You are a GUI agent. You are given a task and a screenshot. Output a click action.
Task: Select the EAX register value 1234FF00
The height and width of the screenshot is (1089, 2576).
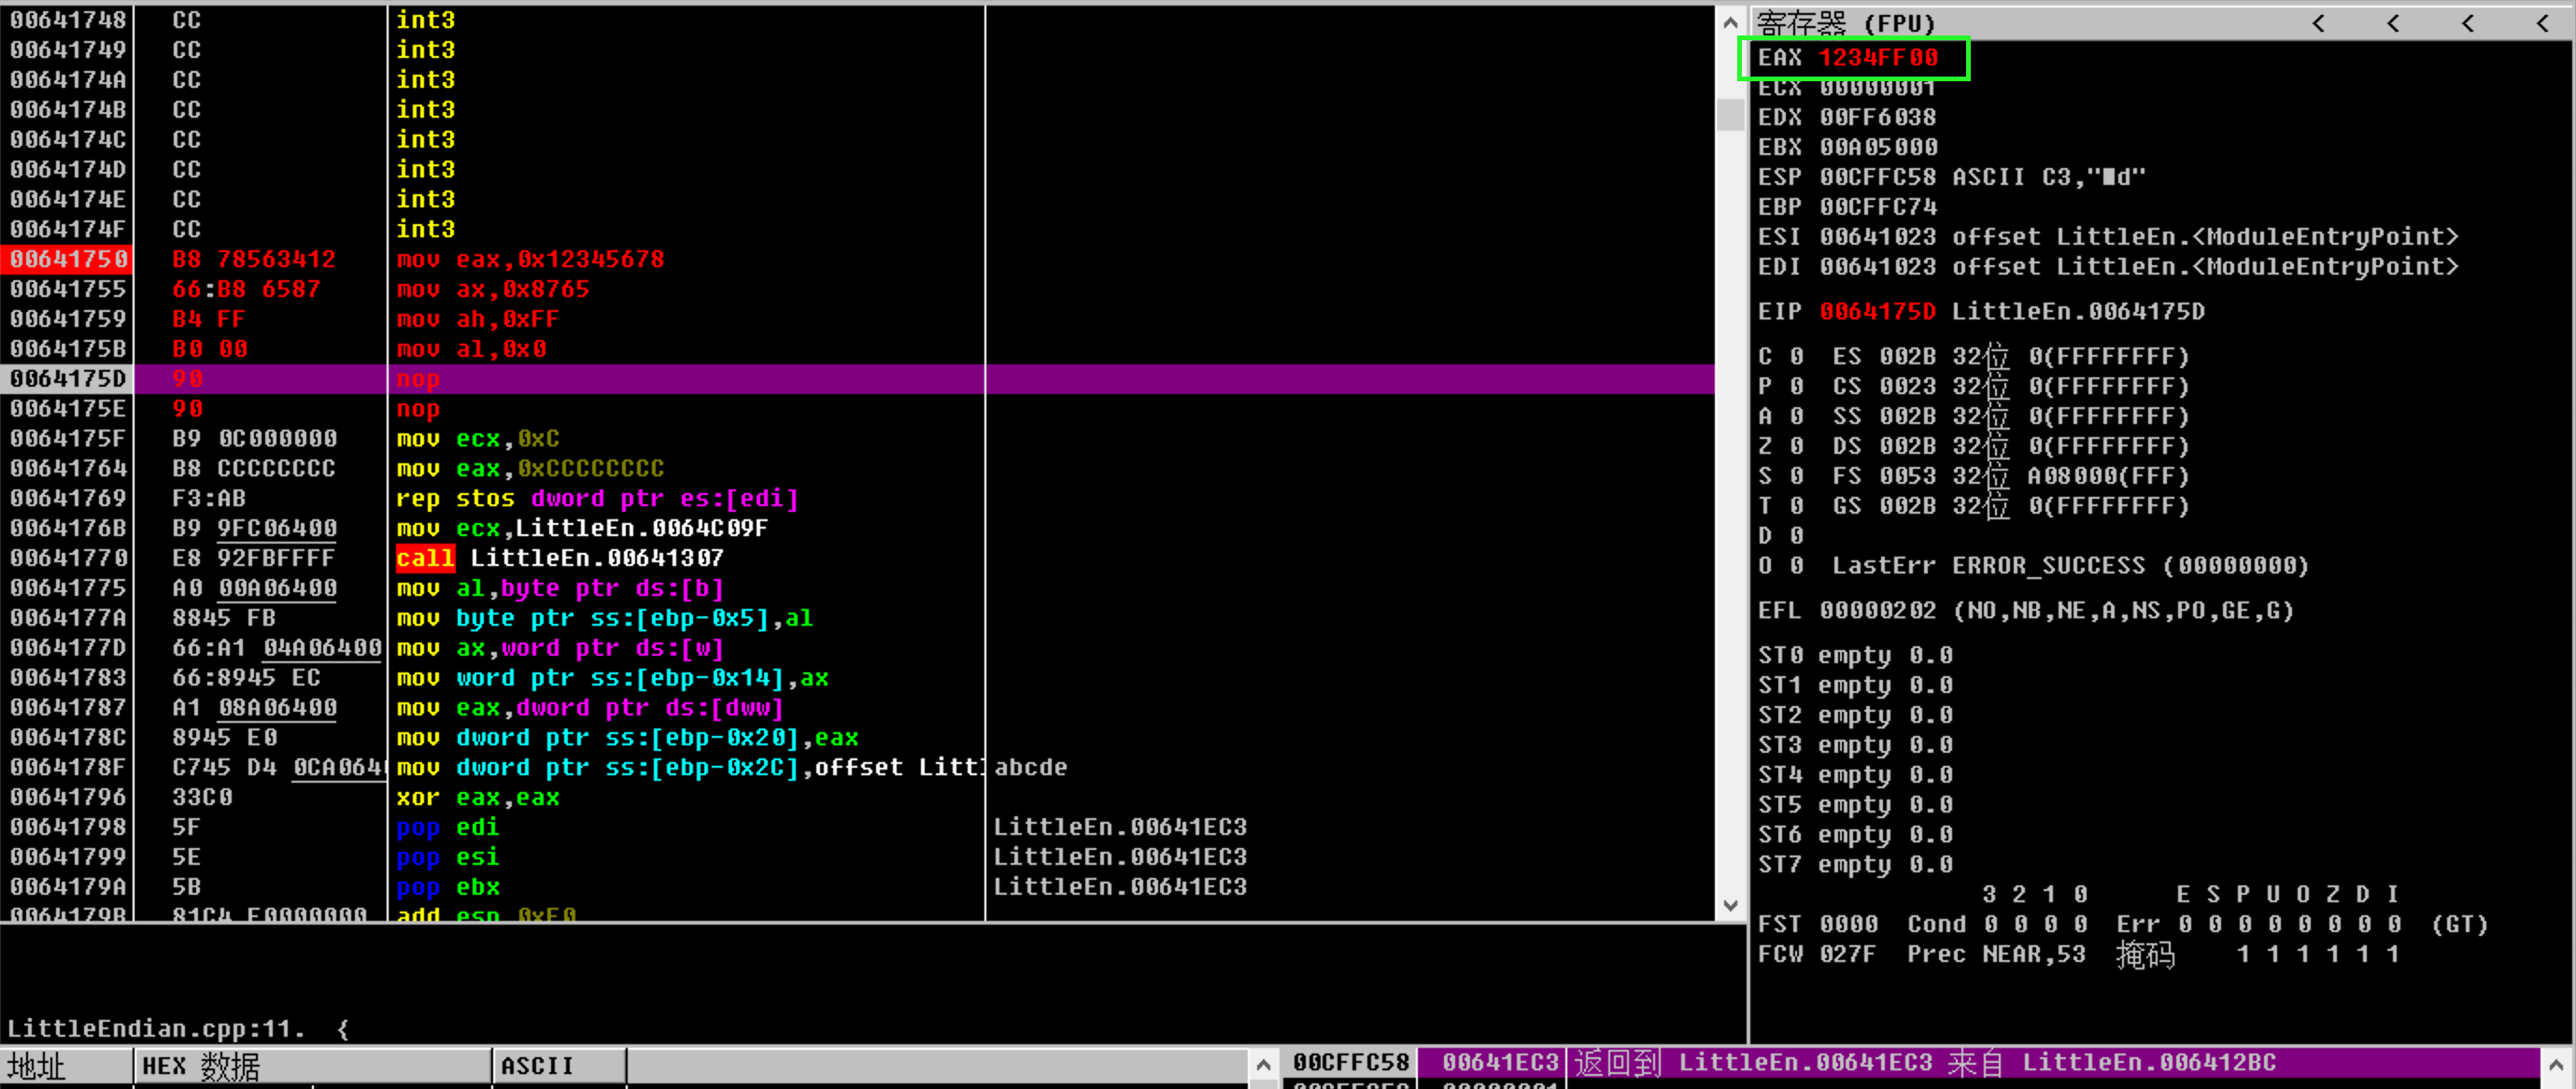1878,58
